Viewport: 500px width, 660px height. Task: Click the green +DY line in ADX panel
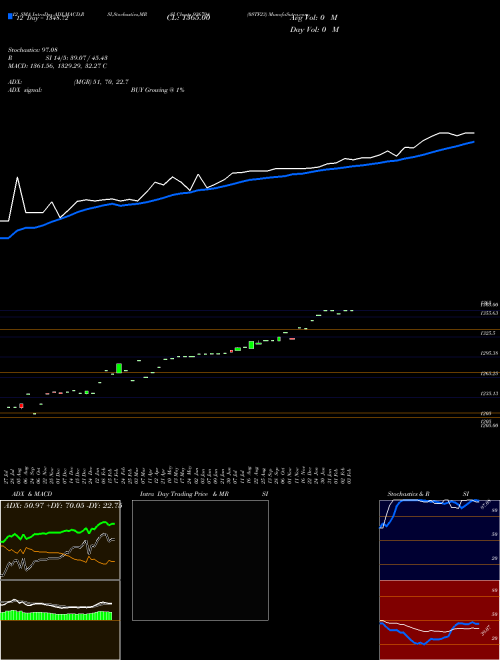click(59, 531)
